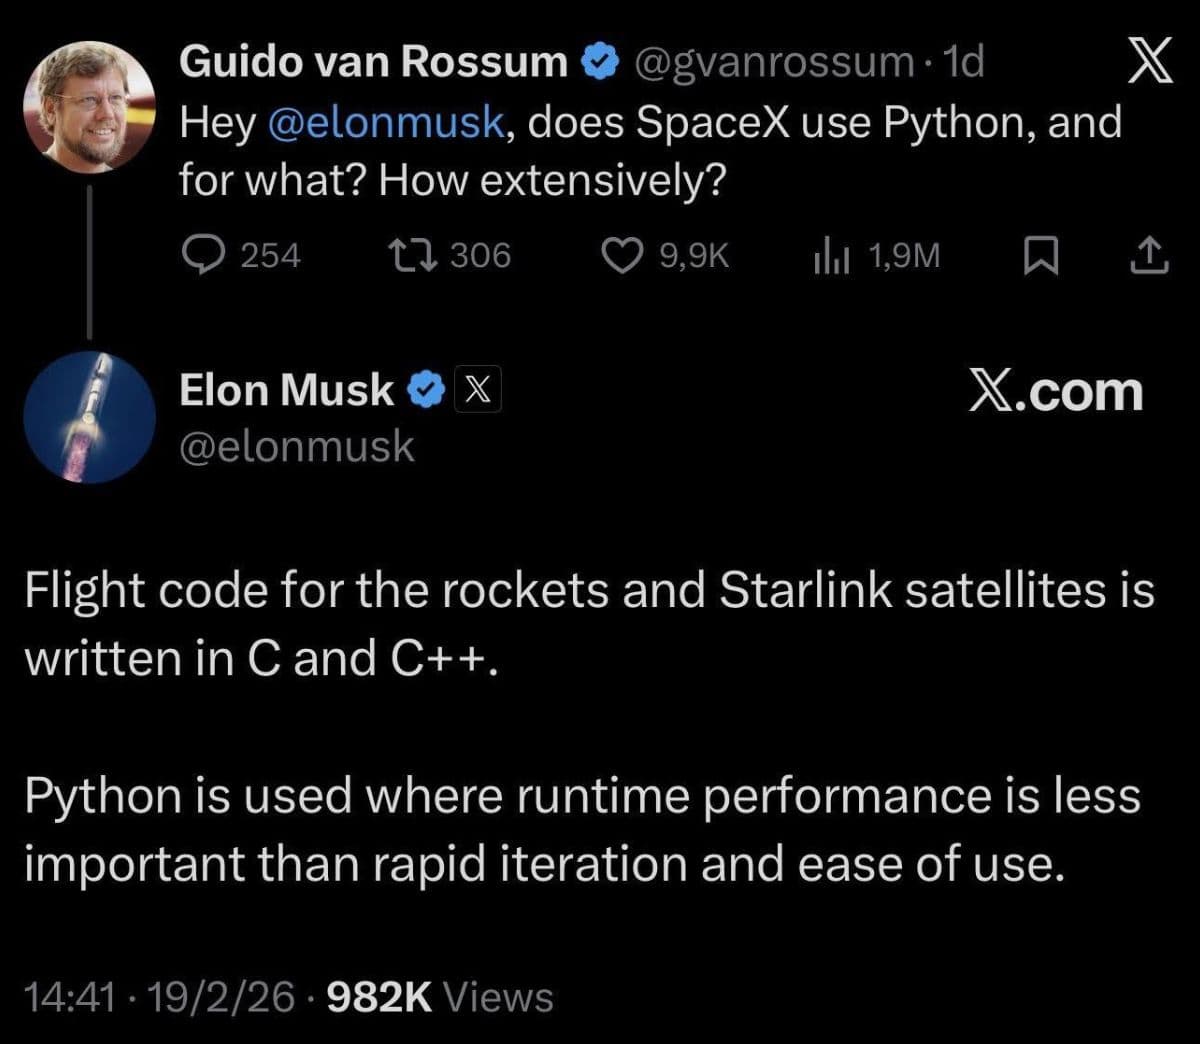1200x1044 pixels.
Task: Click the X affiliation badge beside Elon Musk
Action: click(478, 390)
